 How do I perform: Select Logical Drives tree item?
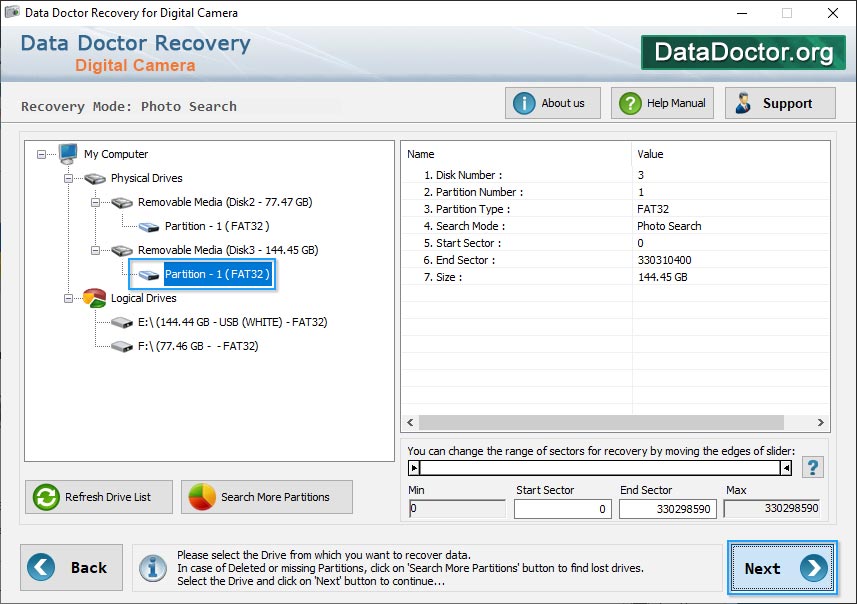click(x=144, y=298)
